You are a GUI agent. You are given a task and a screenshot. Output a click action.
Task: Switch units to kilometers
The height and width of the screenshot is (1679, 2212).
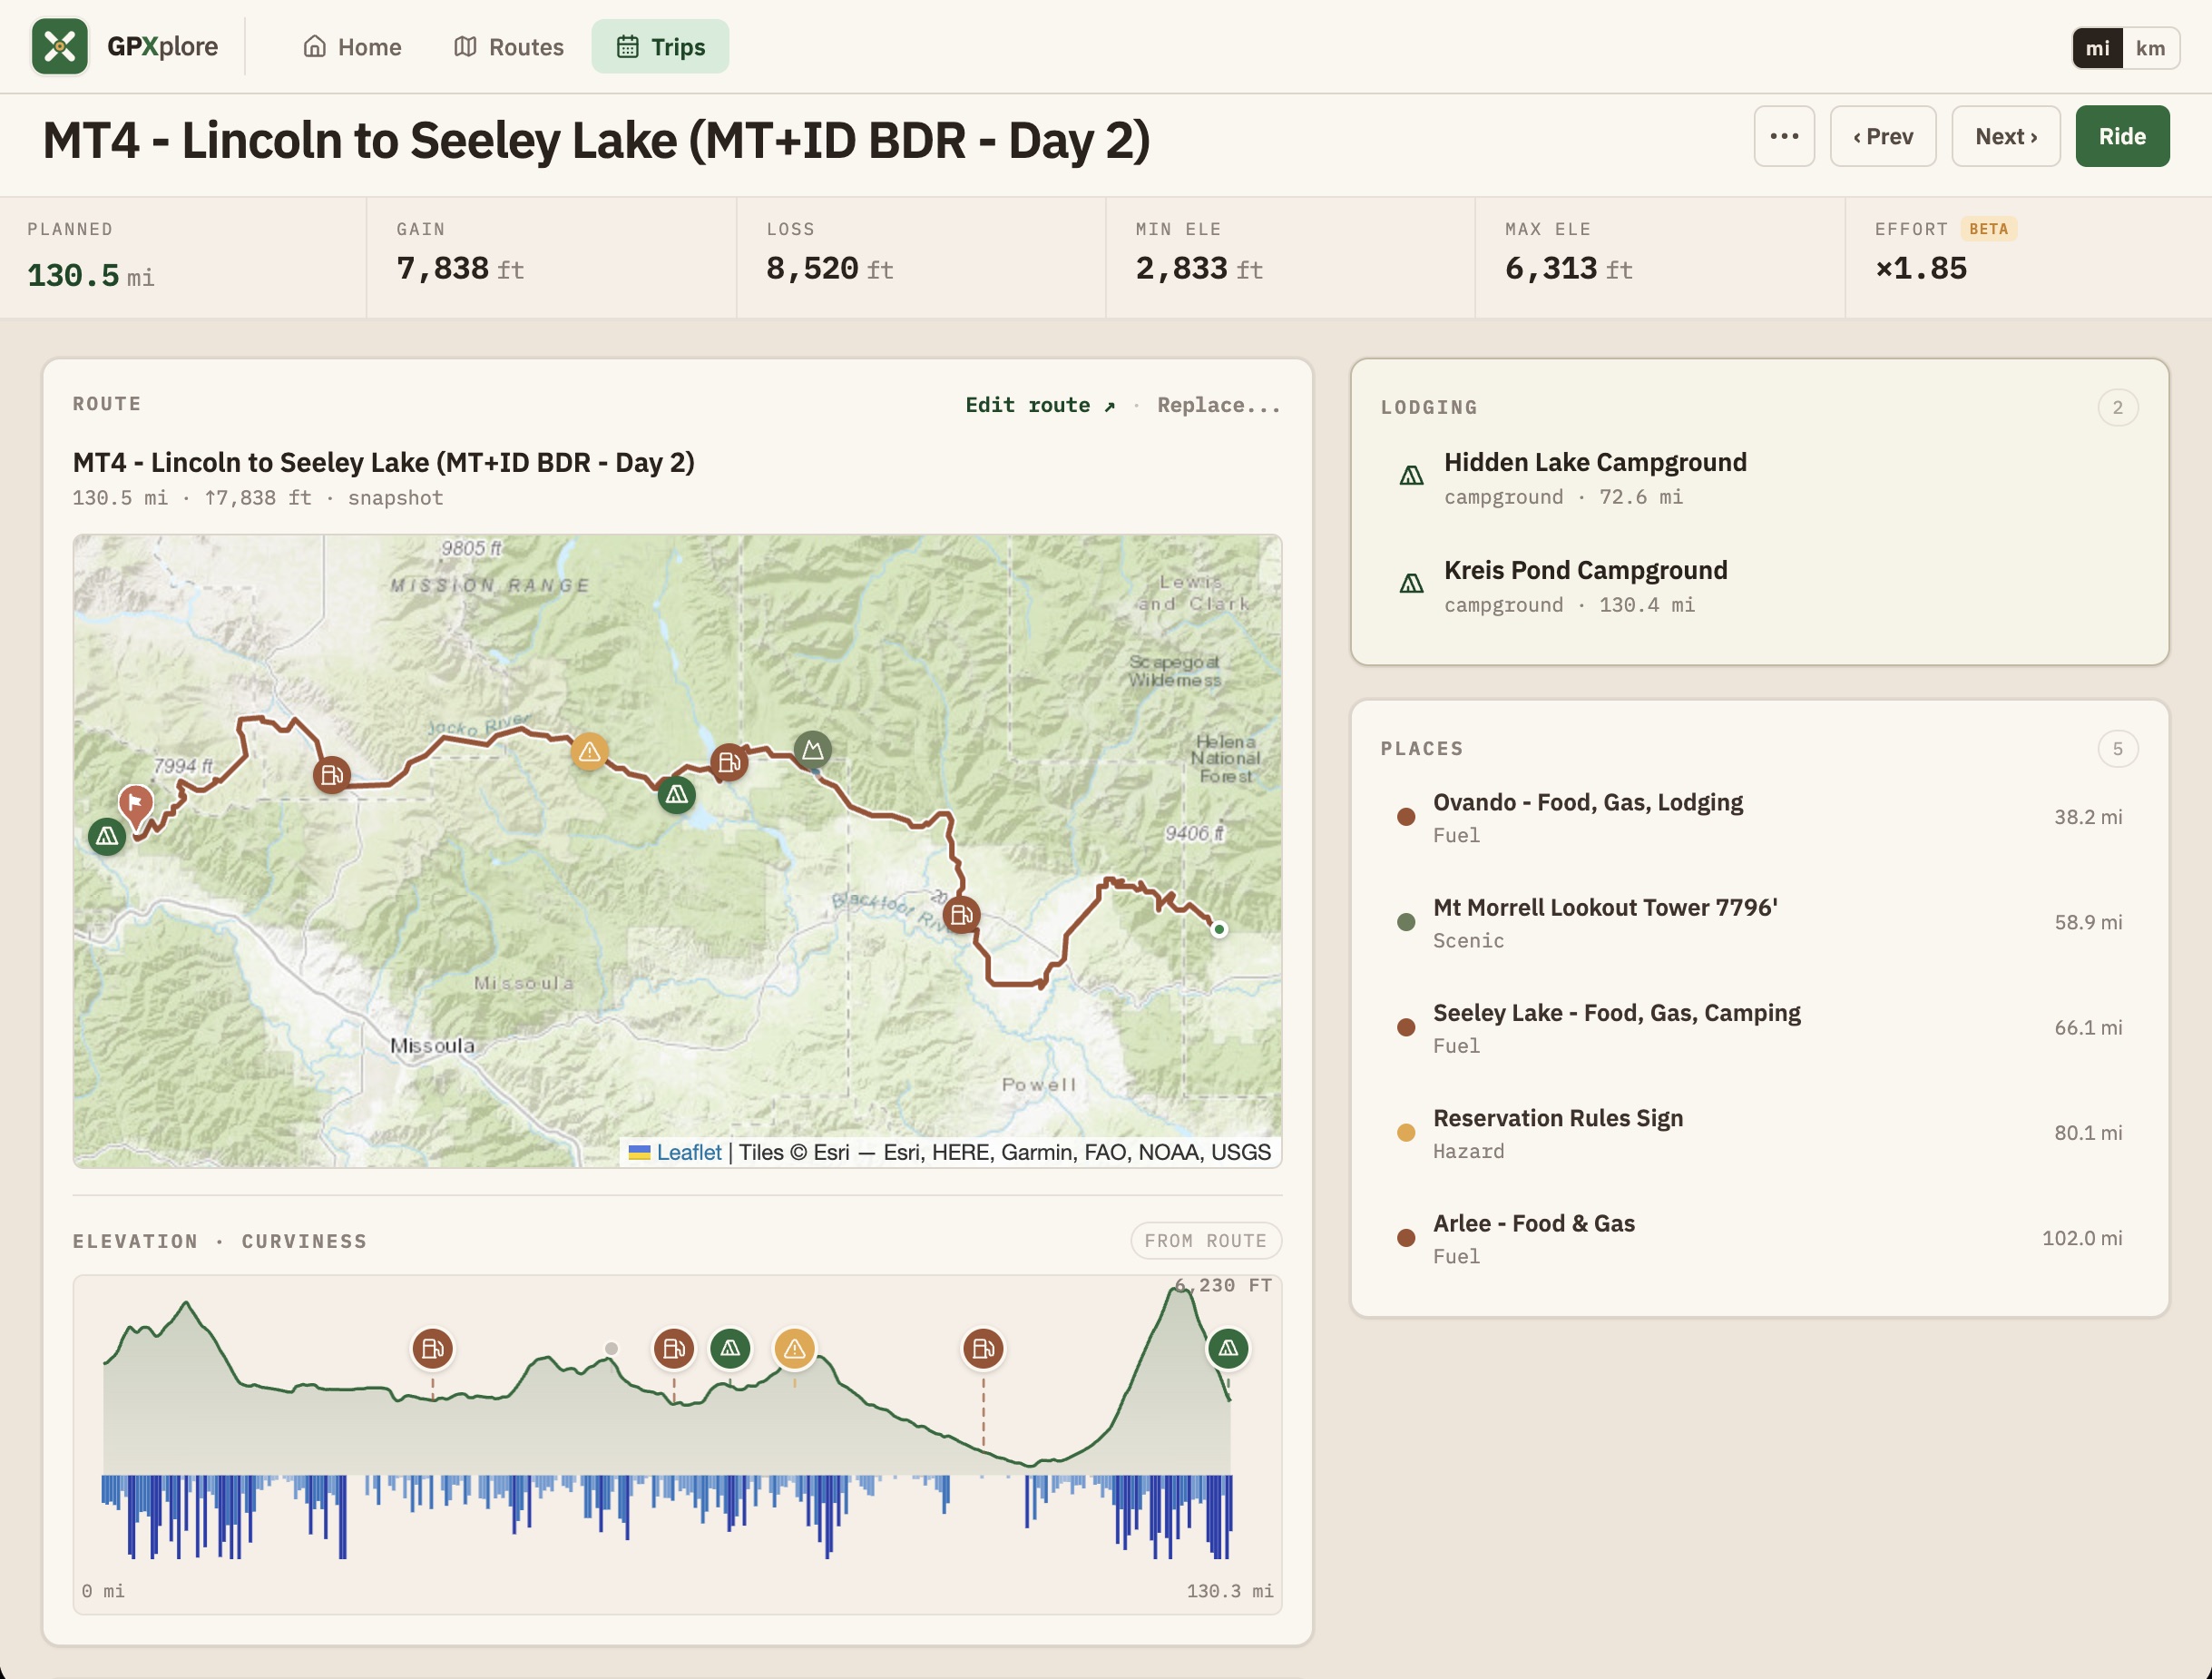[2150, 48]
